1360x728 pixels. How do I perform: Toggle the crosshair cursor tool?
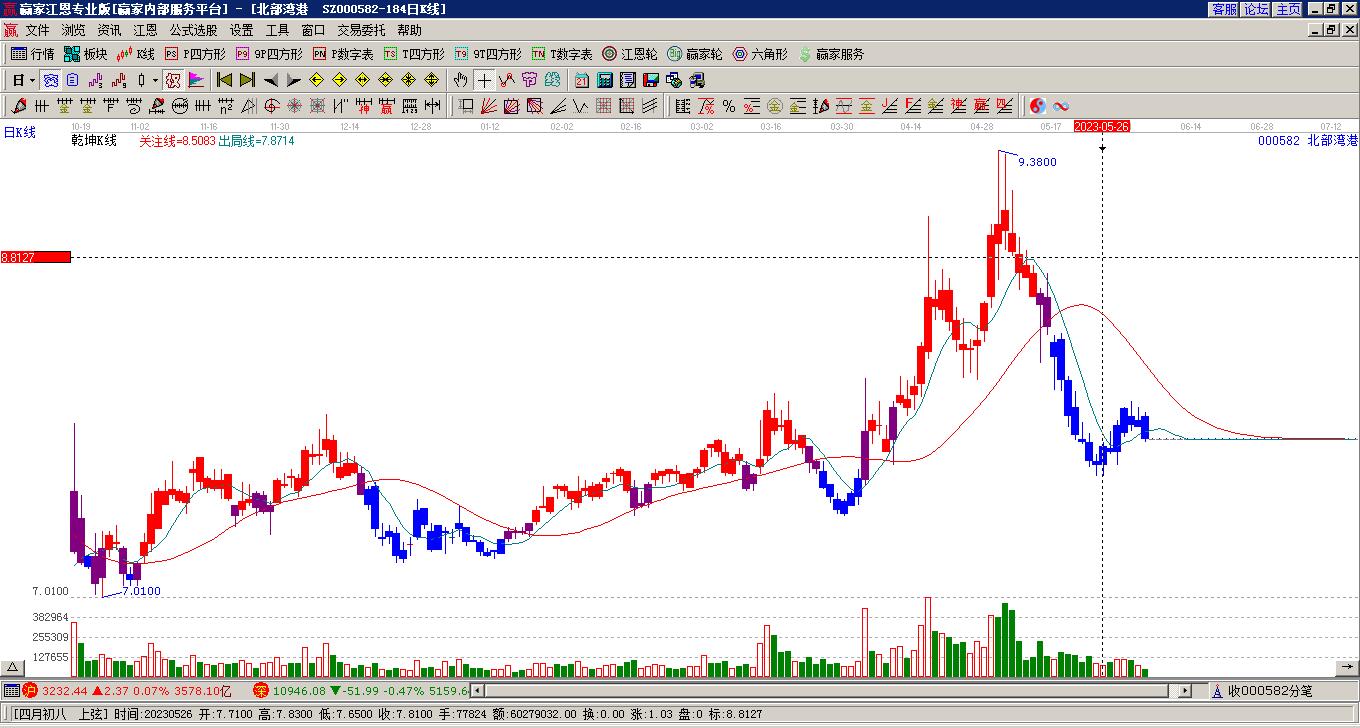[484, 80]
